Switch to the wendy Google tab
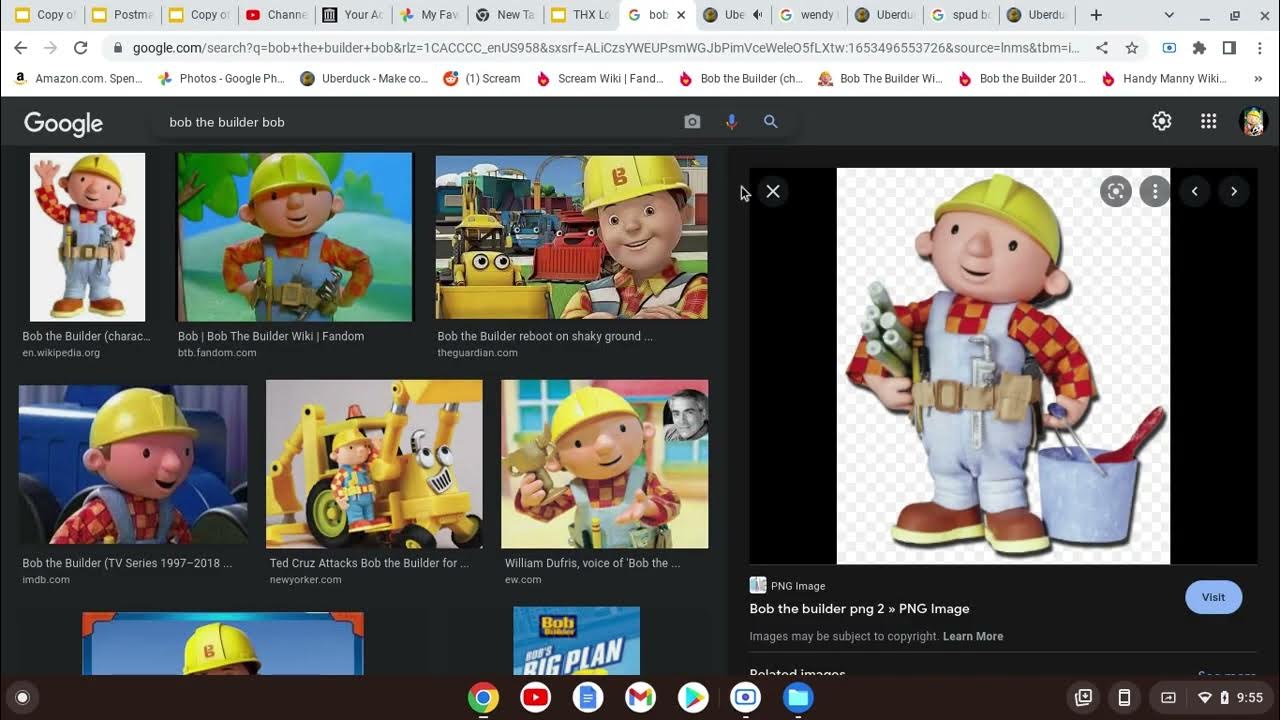 pos(808,15)
